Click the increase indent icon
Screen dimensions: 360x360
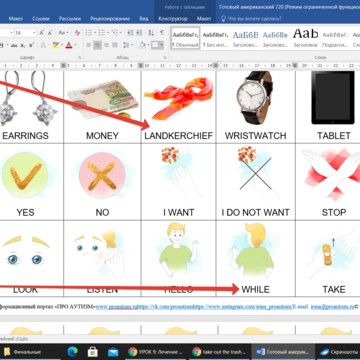pos(139,33)
